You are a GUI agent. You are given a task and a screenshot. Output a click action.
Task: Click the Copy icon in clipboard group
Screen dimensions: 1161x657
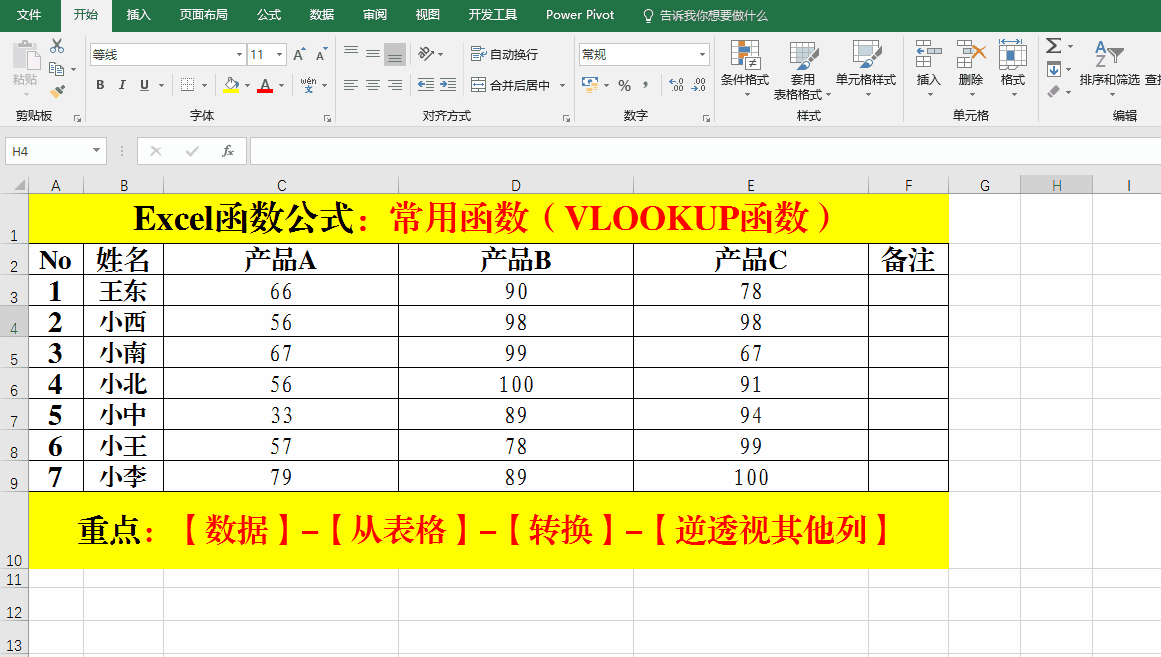pos(56,69)
